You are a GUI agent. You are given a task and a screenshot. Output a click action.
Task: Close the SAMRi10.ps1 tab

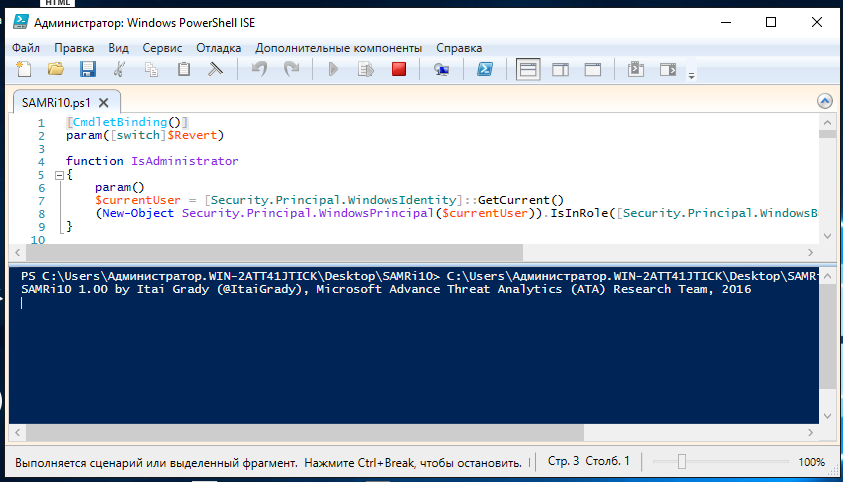104,103
